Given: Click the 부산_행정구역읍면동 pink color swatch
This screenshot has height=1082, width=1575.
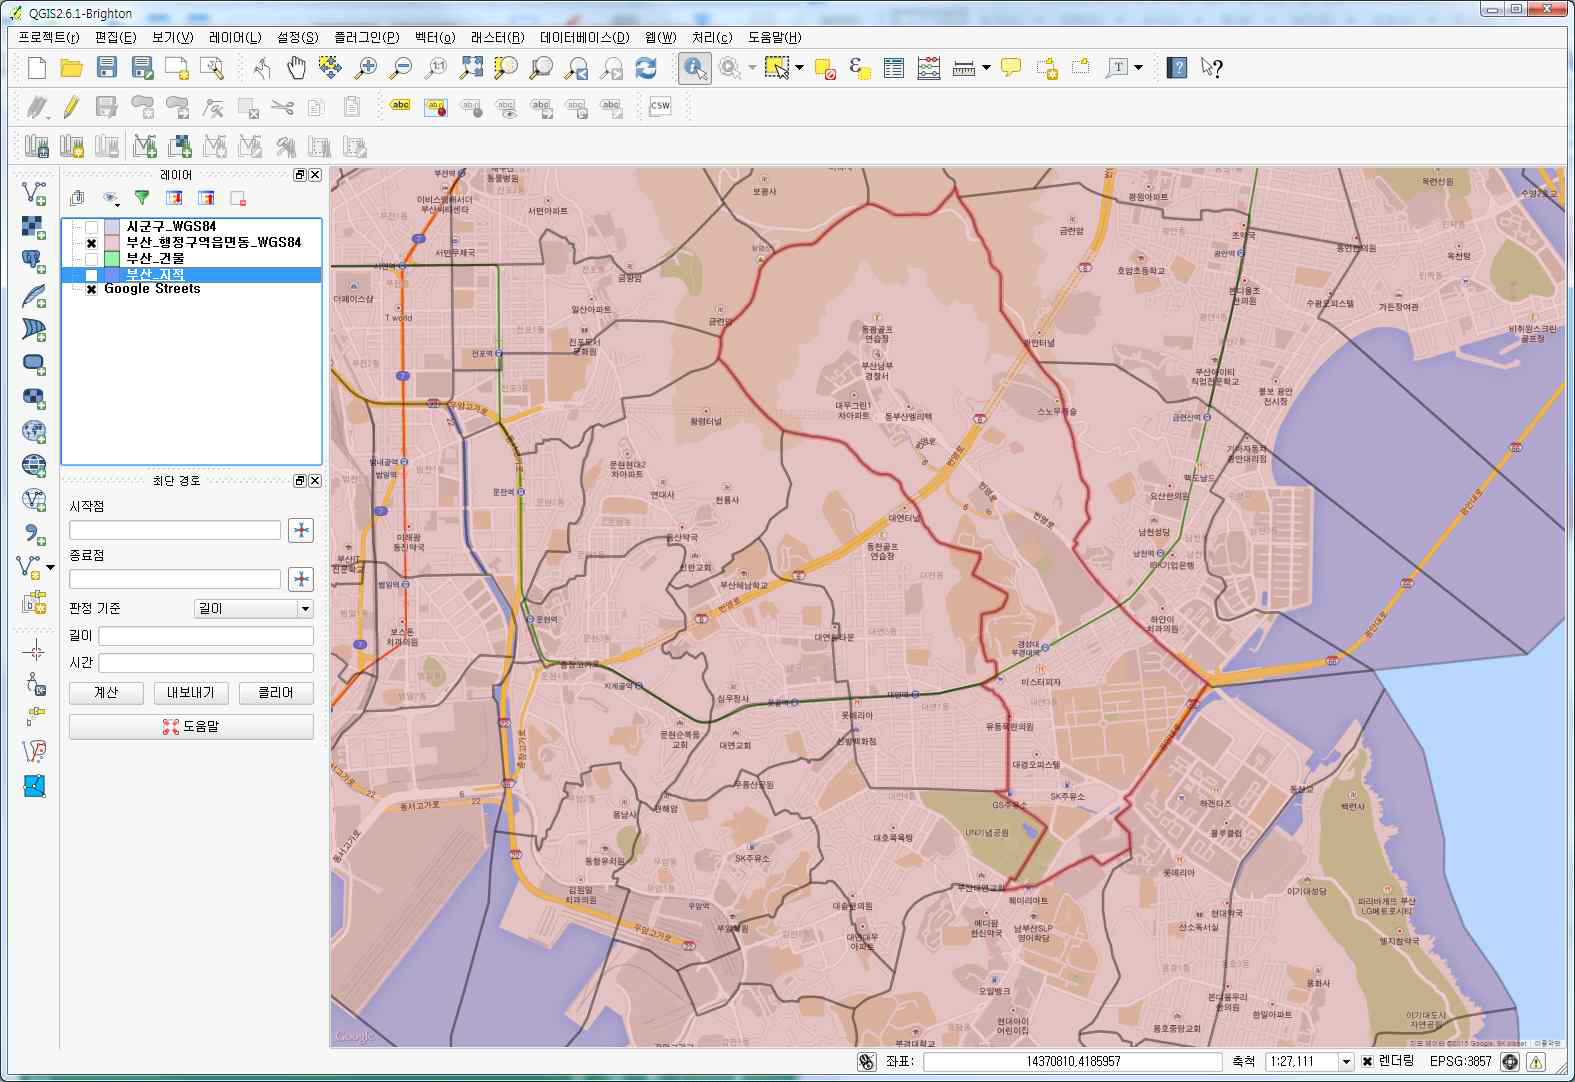Looking at the screenshot, I should [x=112, y=243].
